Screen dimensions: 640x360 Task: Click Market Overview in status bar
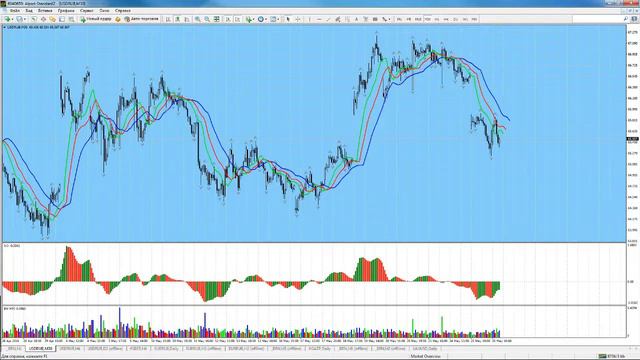425,356
